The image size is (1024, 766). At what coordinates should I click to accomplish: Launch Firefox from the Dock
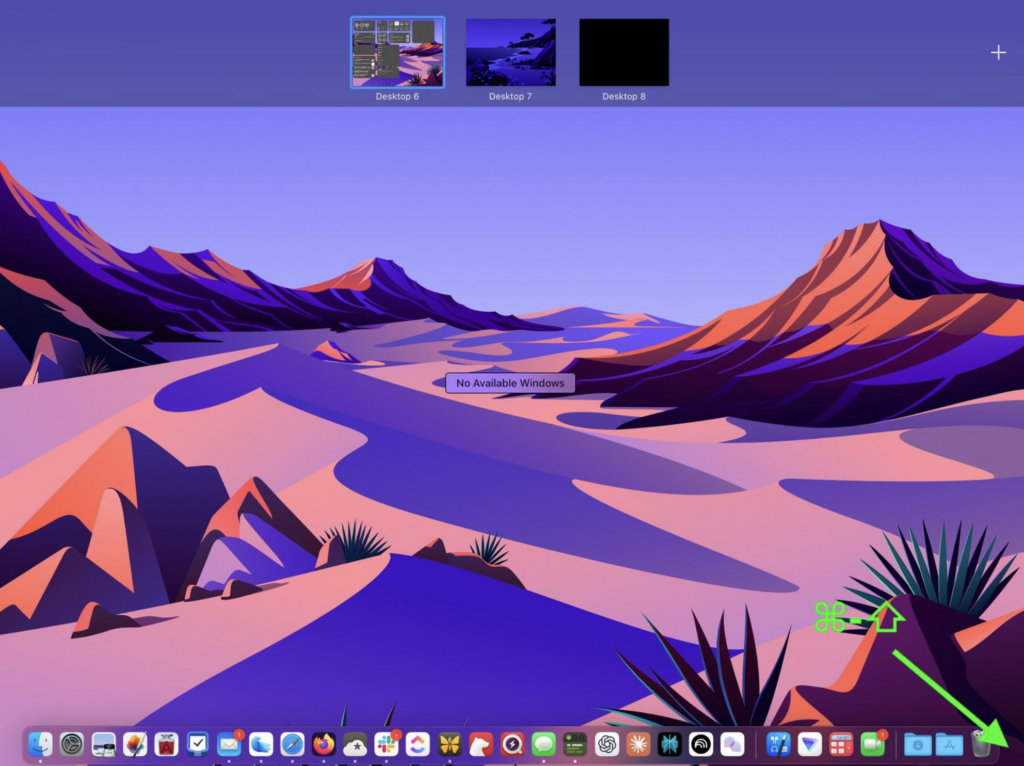(323, 744)
